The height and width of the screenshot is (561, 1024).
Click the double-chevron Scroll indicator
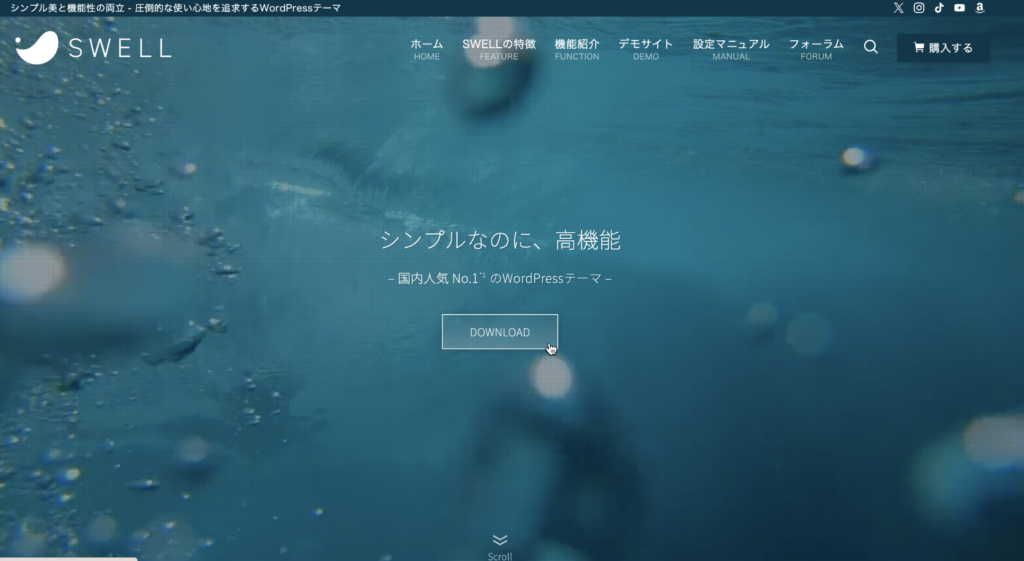pos(500,541)
